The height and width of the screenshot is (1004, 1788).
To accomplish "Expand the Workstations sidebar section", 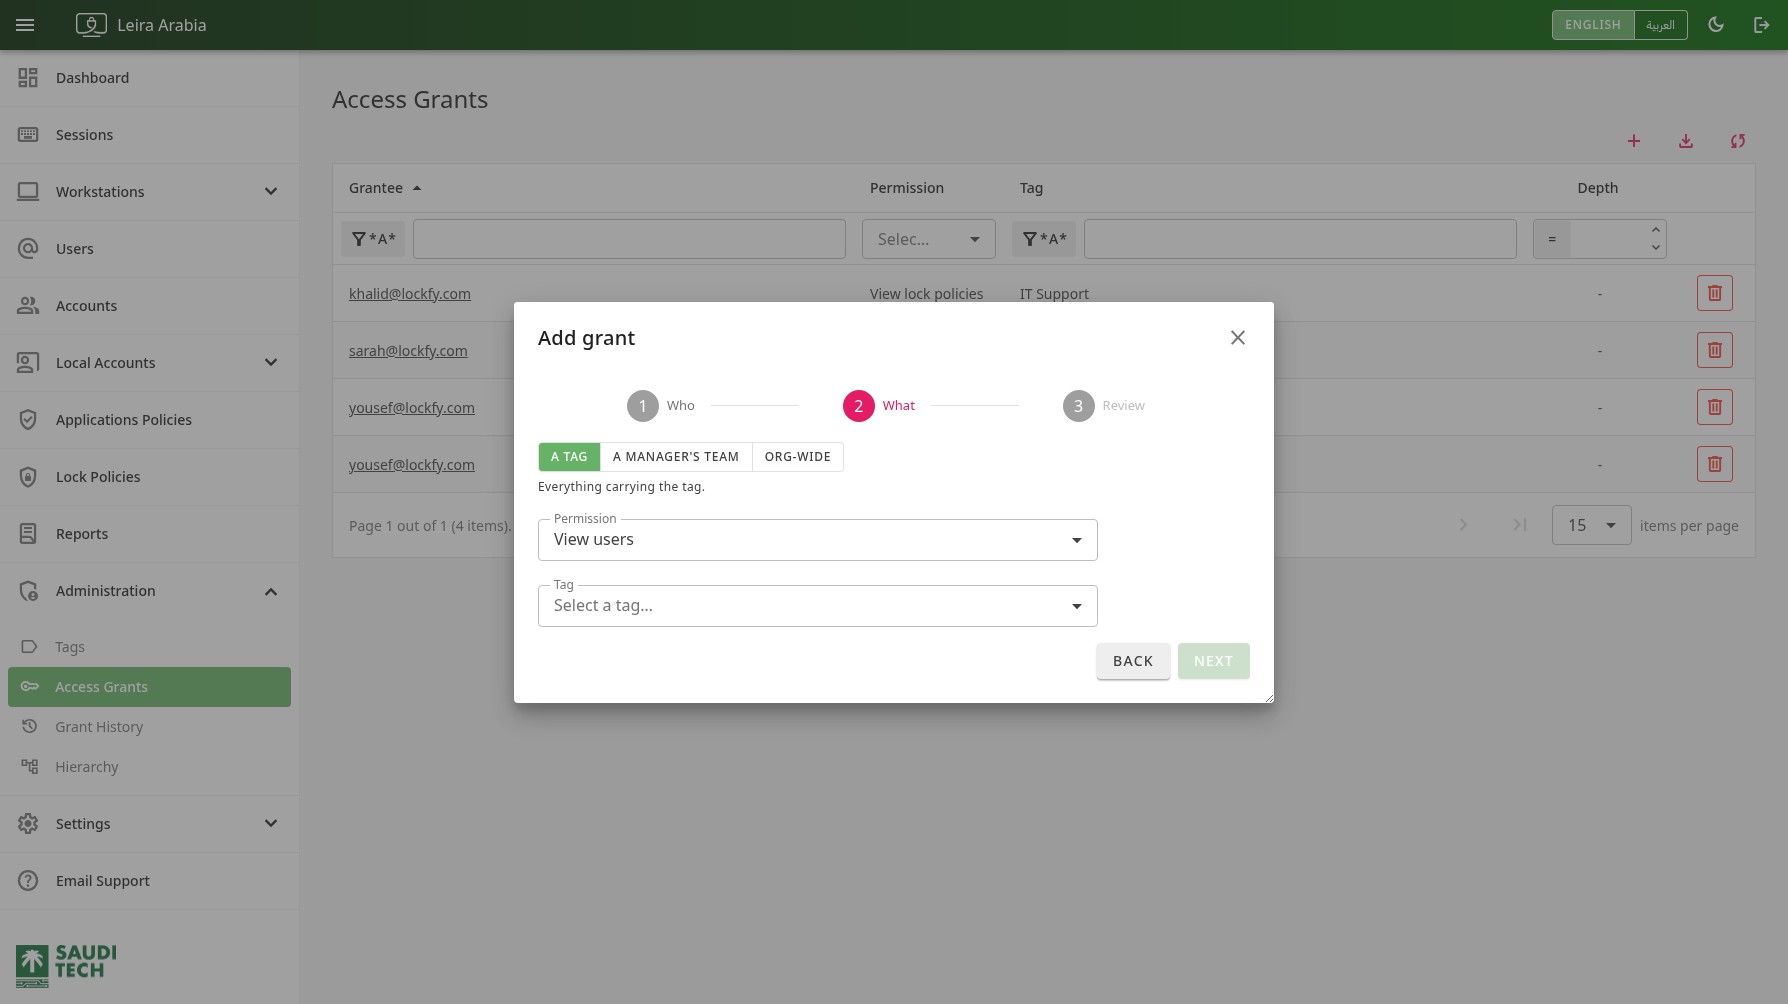I will tap(149, 192).
